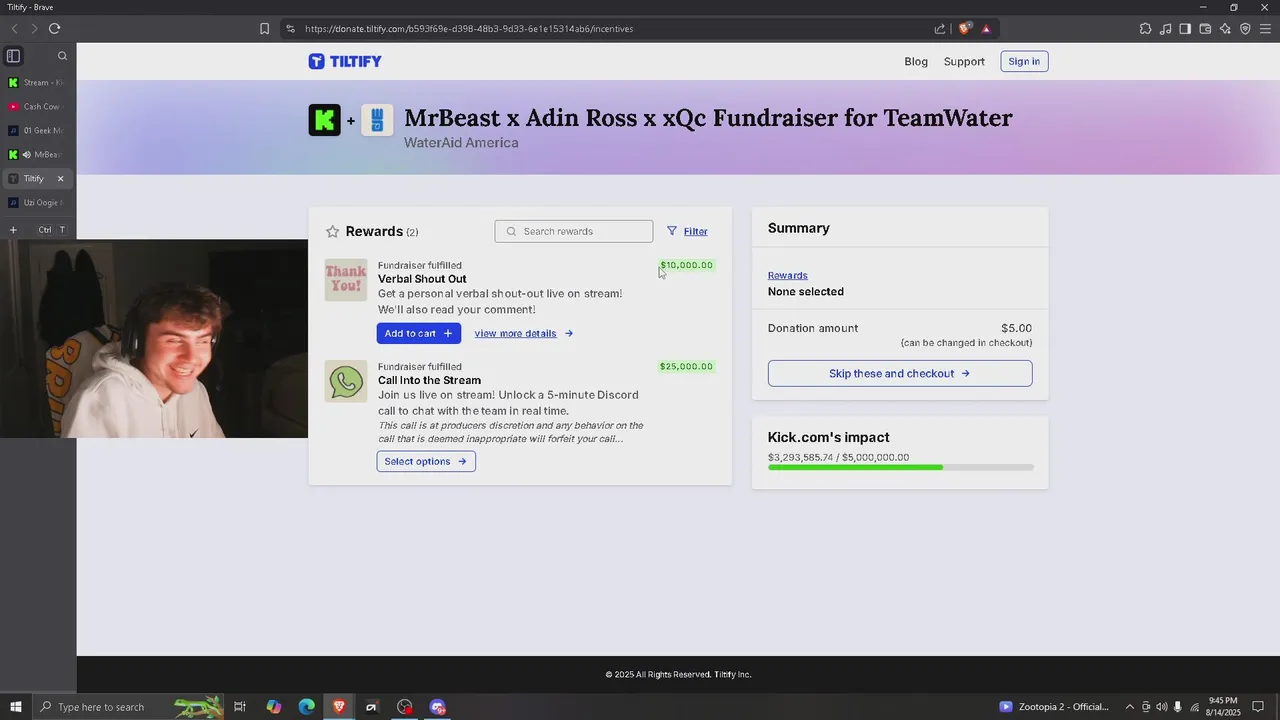Open the Brave hamburger main menu

click(1265, 29)
